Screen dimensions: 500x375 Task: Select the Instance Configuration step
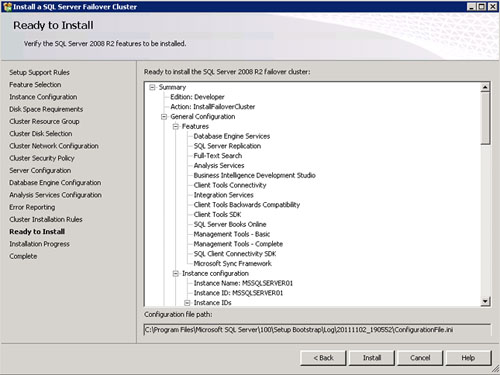pyautogui.click(x=43, y=97)
